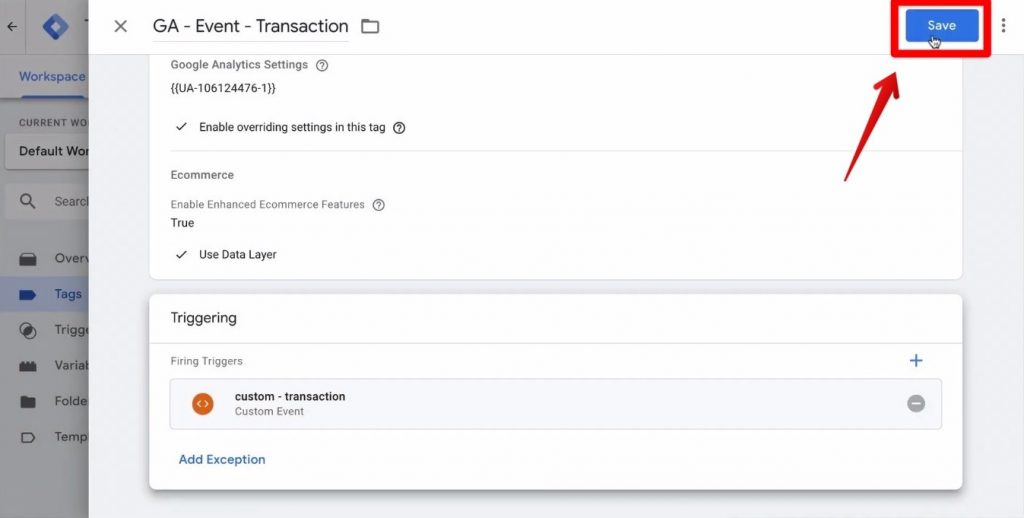Remove the custom - transaction trigger

tap(916, 404)
